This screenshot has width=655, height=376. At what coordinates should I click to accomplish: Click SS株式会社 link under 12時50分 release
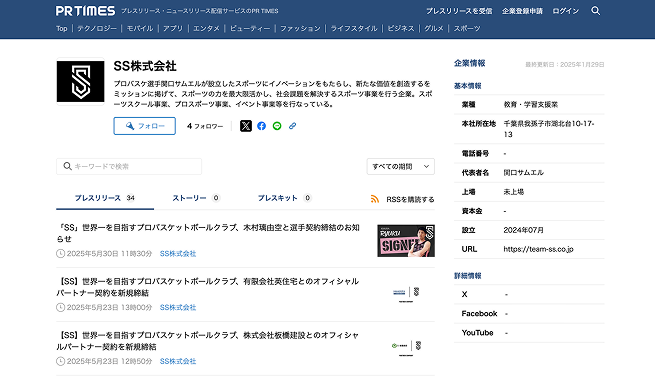pyautogui.click(x=178, y=361)
